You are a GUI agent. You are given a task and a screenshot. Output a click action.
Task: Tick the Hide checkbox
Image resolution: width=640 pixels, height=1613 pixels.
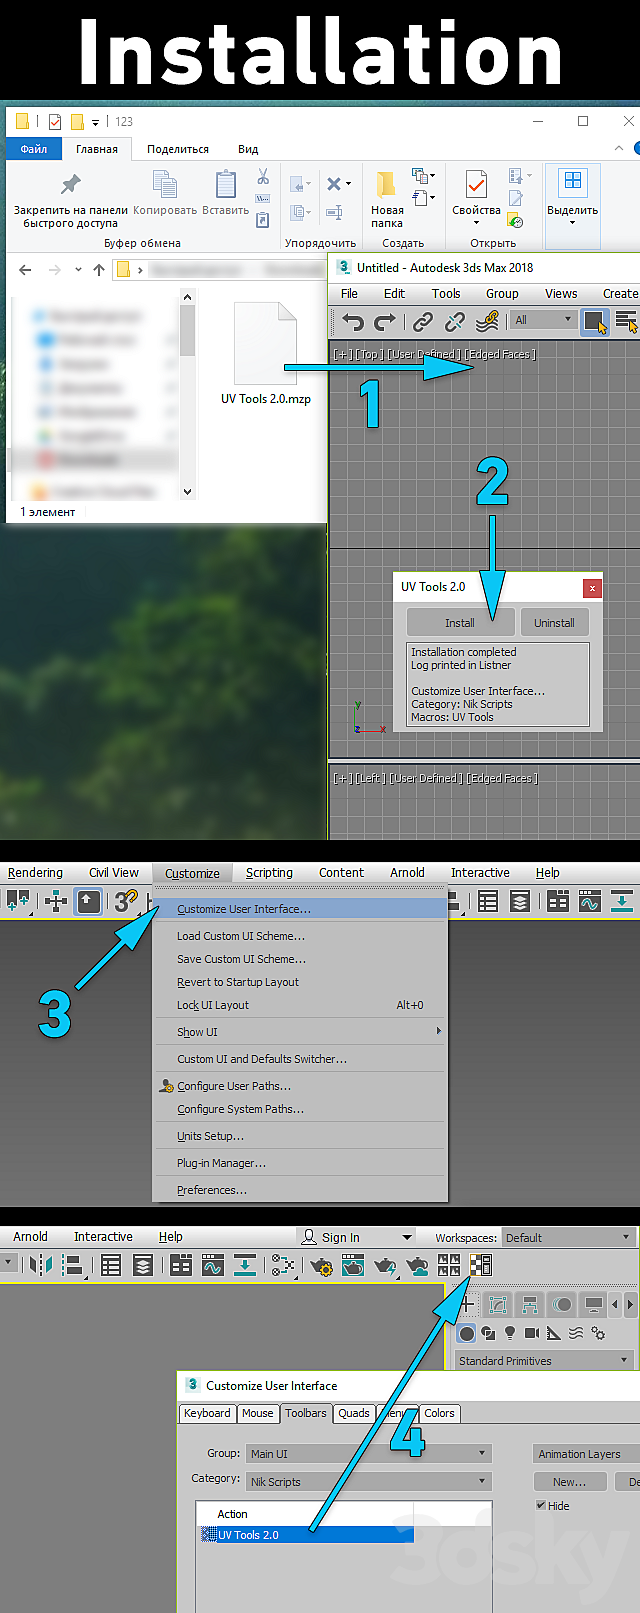(x=541, y=1505)
